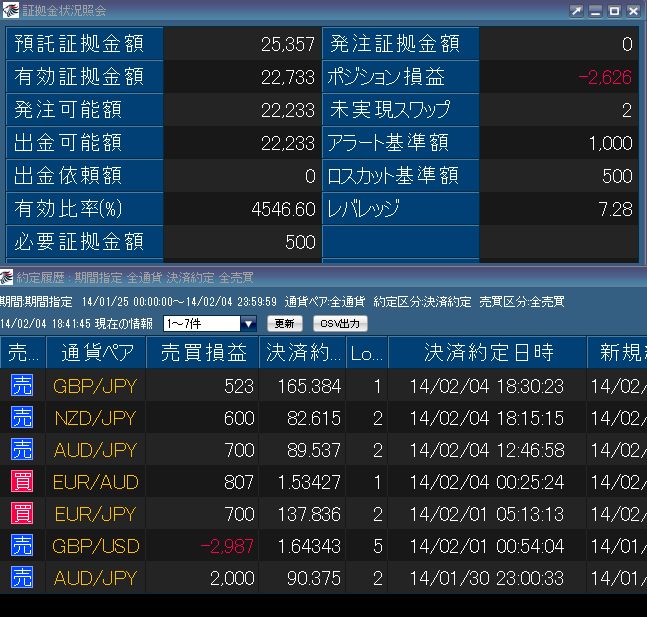Click the 90.375 settlement price
This screenshot has height=617, width=647.
[x=314, y=578]
